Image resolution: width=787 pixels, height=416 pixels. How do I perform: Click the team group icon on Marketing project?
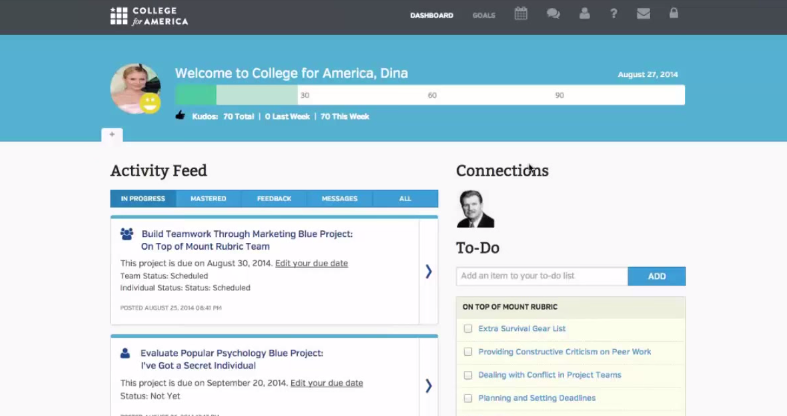coord(127,234)
